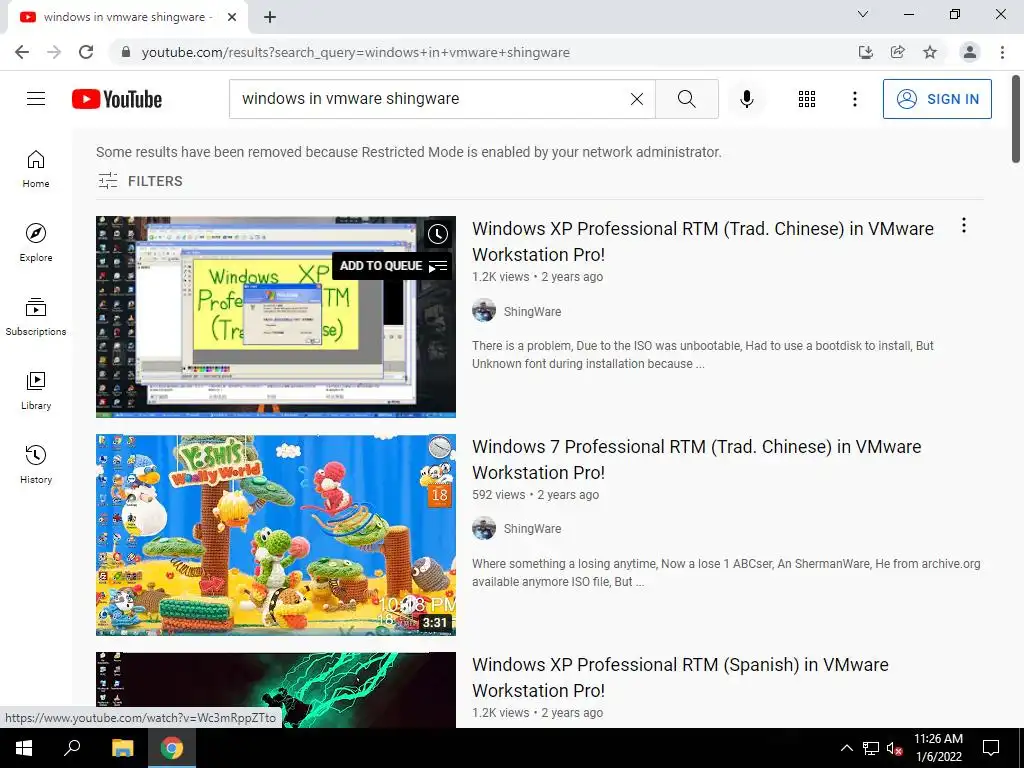The width and height of the screenshot is (1024, 768).
Task: Click ADD TO QUEUE on first thumbnail
Action: 392,266
